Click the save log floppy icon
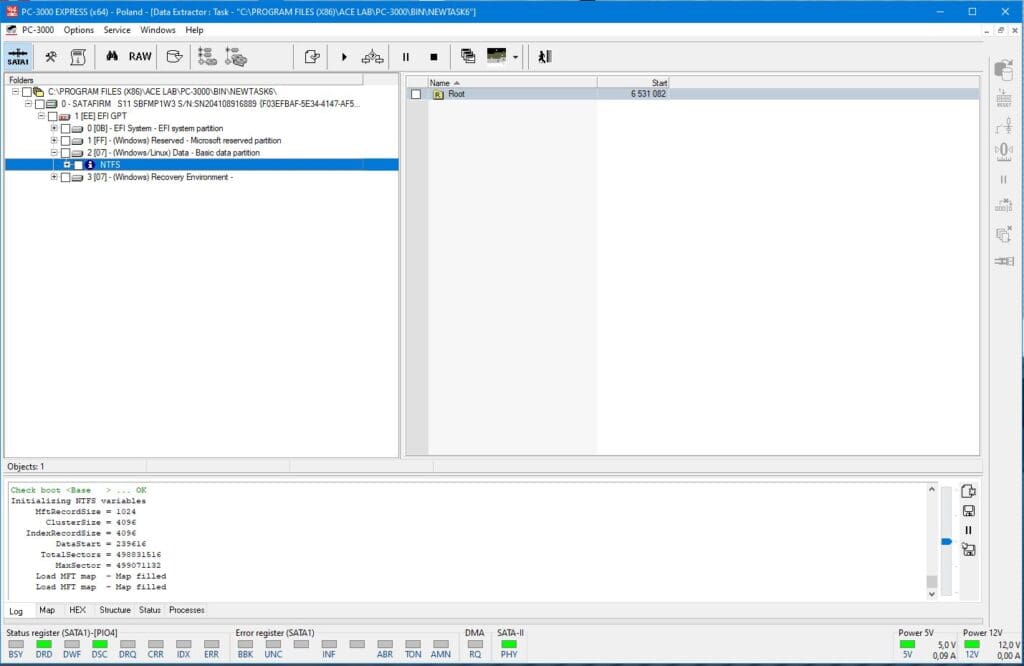Screen dimensions: 1024x666 click(968, 511)
